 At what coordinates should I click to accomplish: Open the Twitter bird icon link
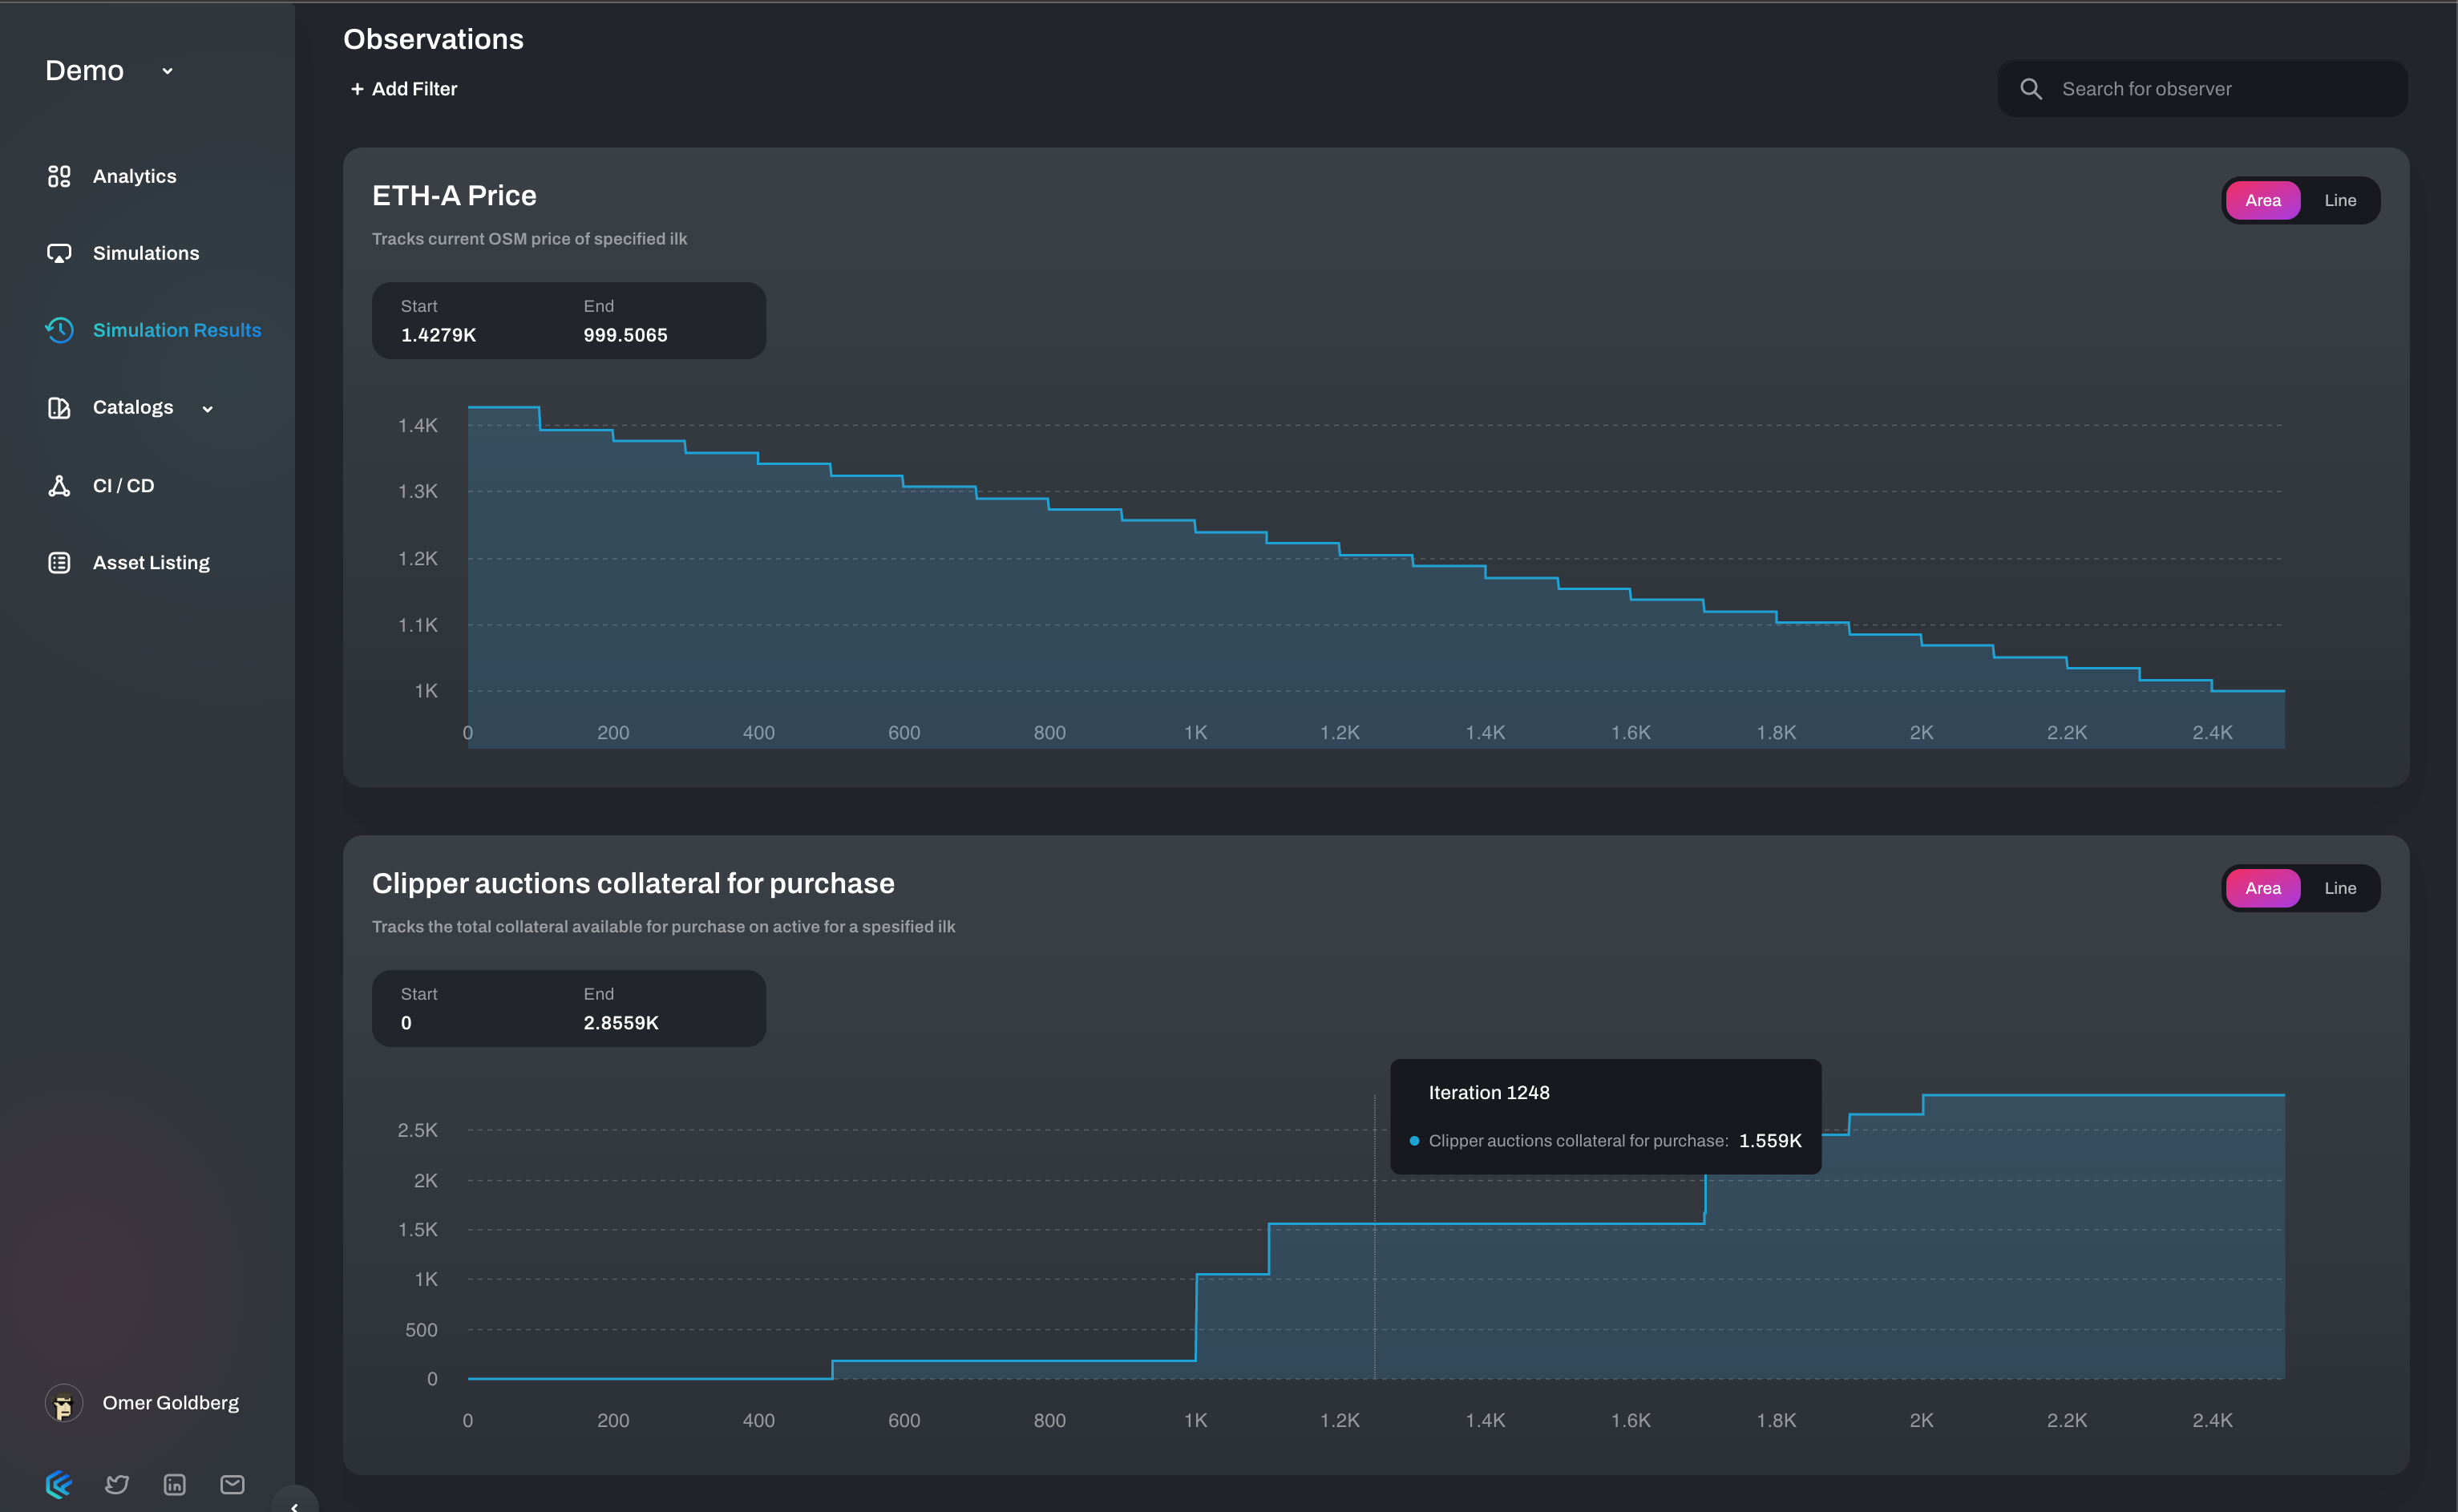click(x=117, y=1484)
